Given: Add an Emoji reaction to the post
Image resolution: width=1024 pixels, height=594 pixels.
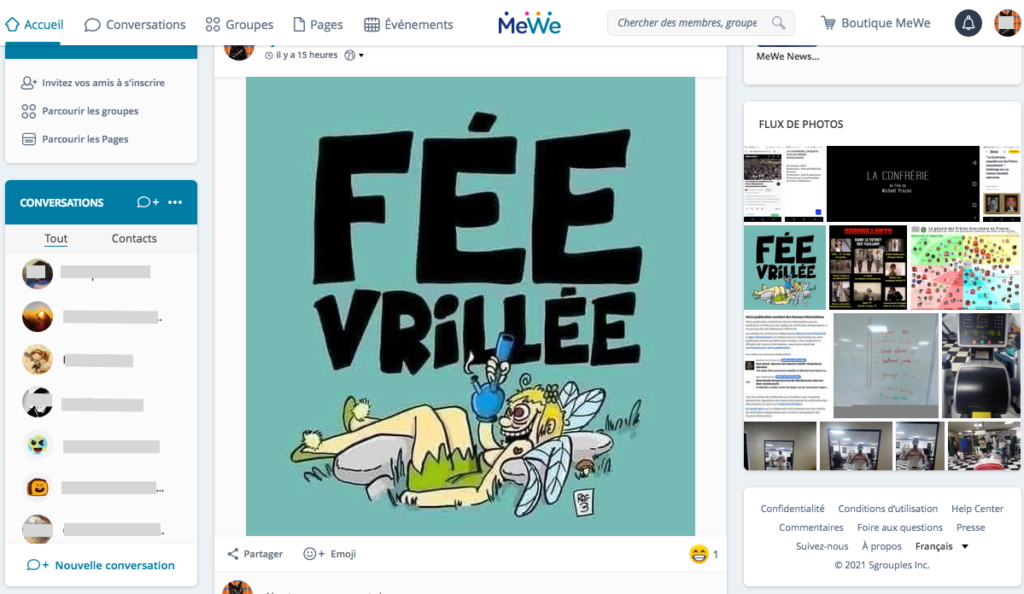Looking at the screenshot, I should (x=329, y=554).
